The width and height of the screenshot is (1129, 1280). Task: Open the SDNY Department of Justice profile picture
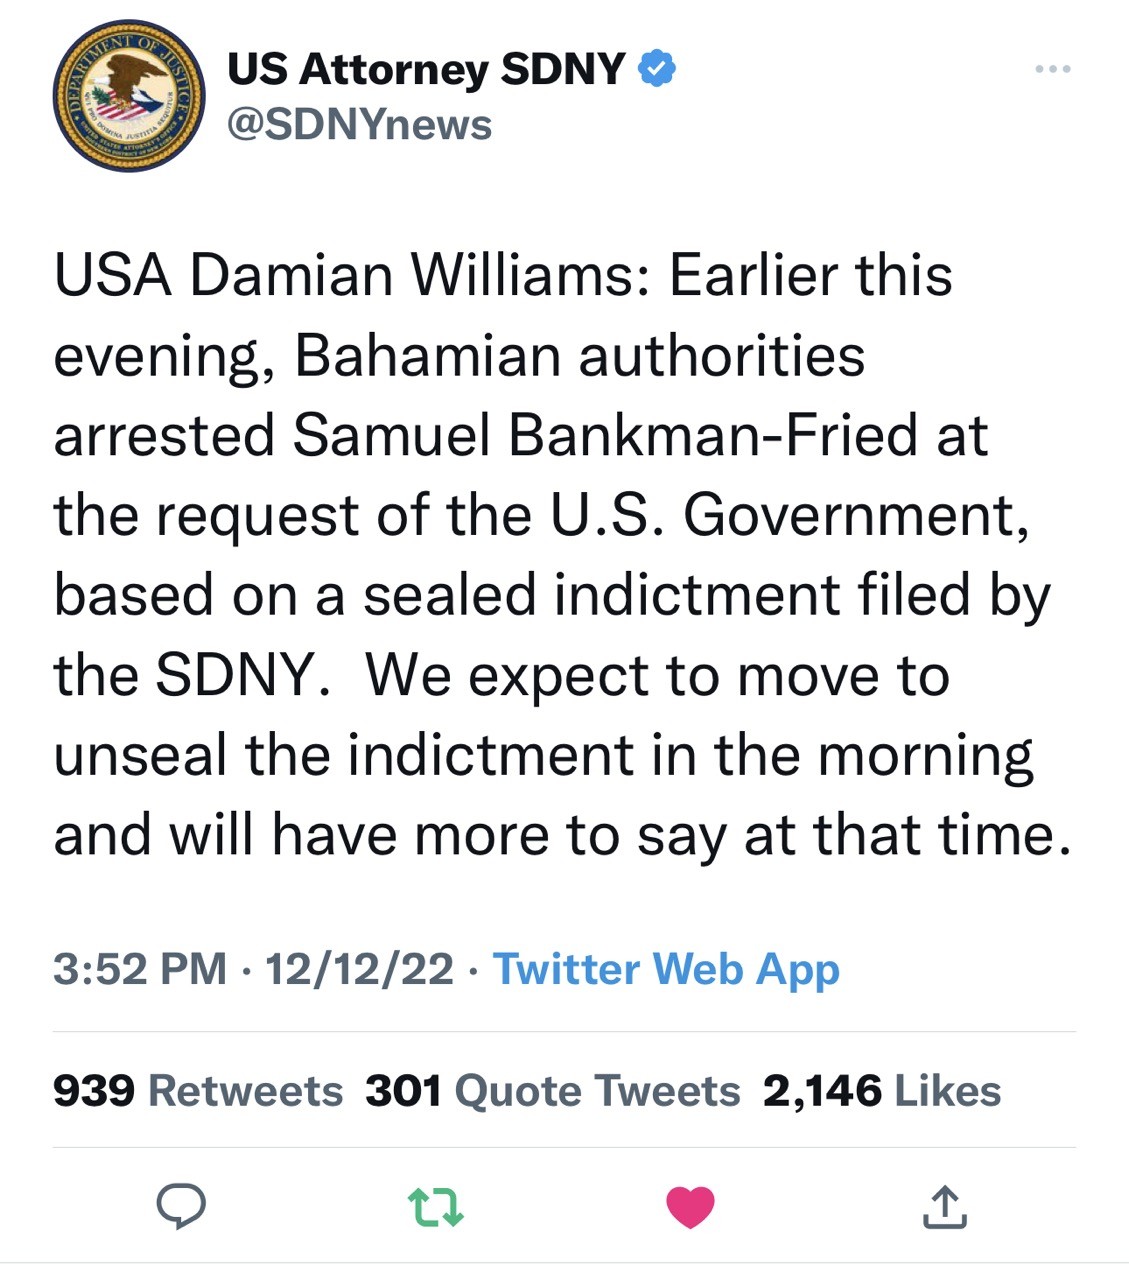127,96
